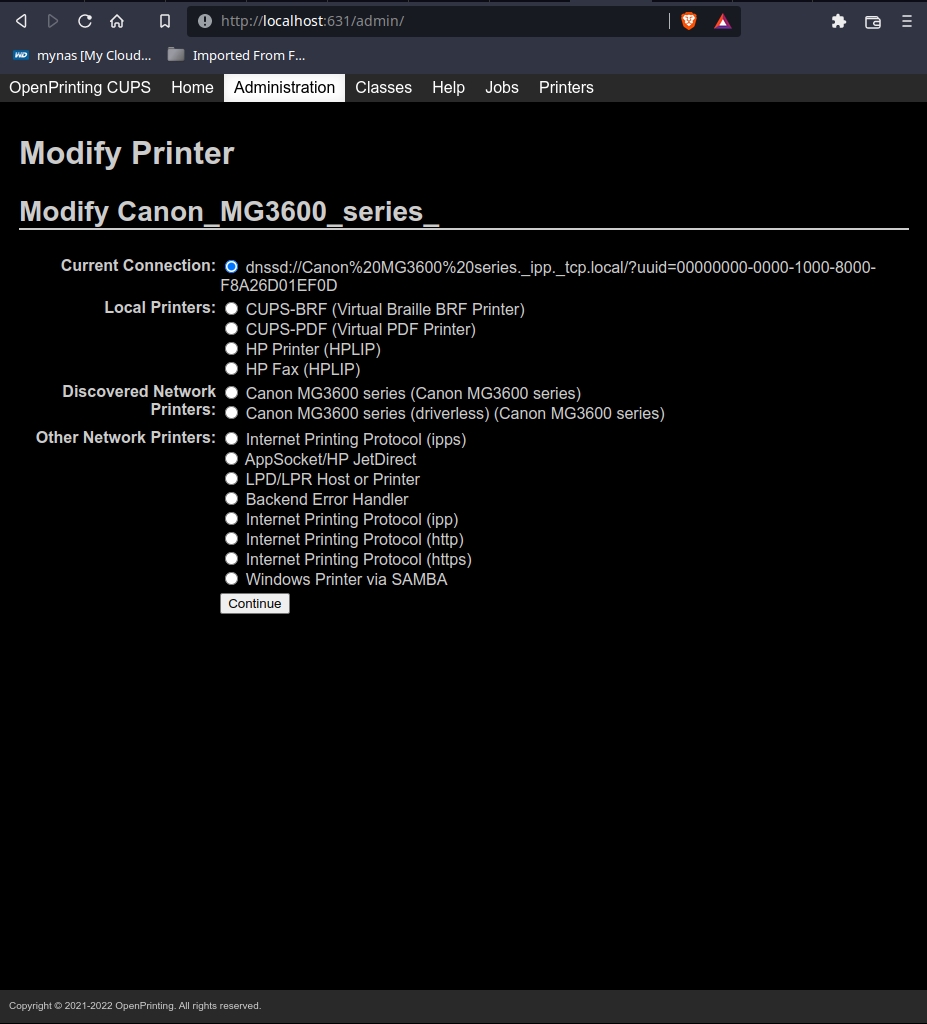Pick Canon MG3600 series (driverless) radio
The image size is (927, 1024).
[231, 413]
